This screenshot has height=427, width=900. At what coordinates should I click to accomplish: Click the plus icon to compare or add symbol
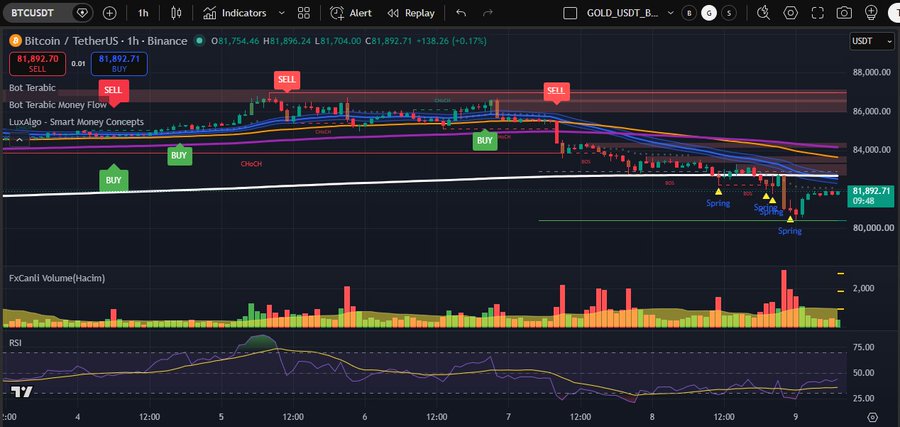(109, 13)
